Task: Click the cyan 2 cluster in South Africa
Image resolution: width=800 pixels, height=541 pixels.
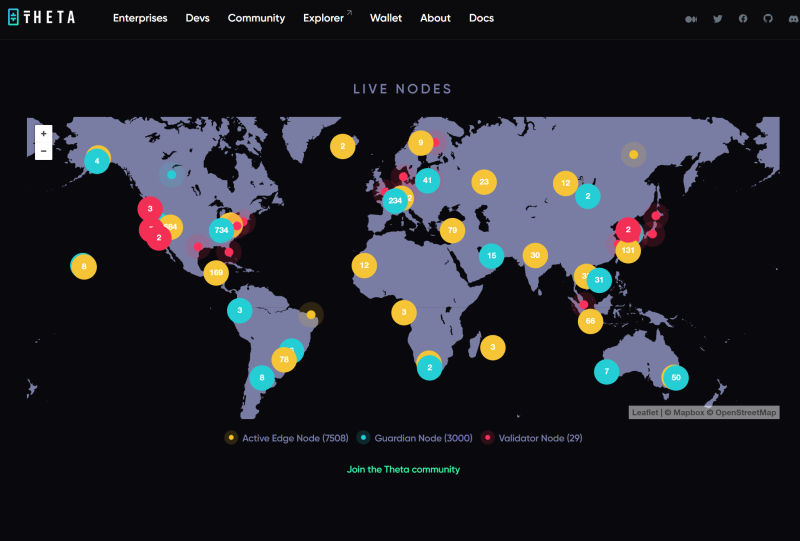Action: [430, 367]
